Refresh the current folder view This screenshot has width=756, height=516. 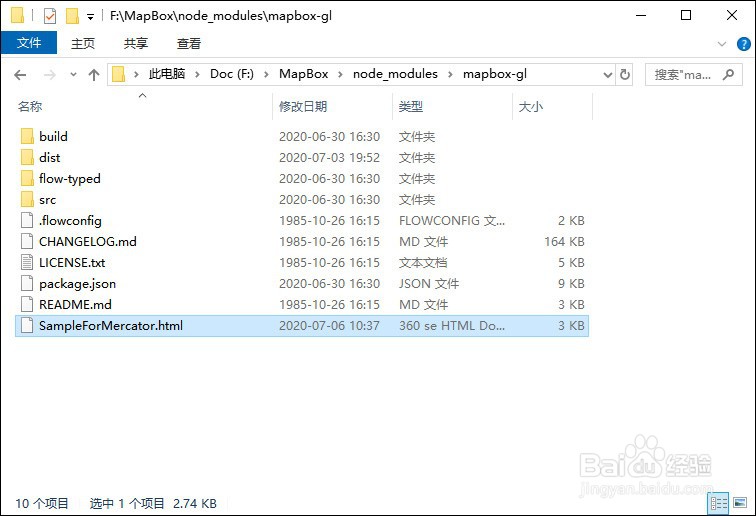[x=625, y=75]
